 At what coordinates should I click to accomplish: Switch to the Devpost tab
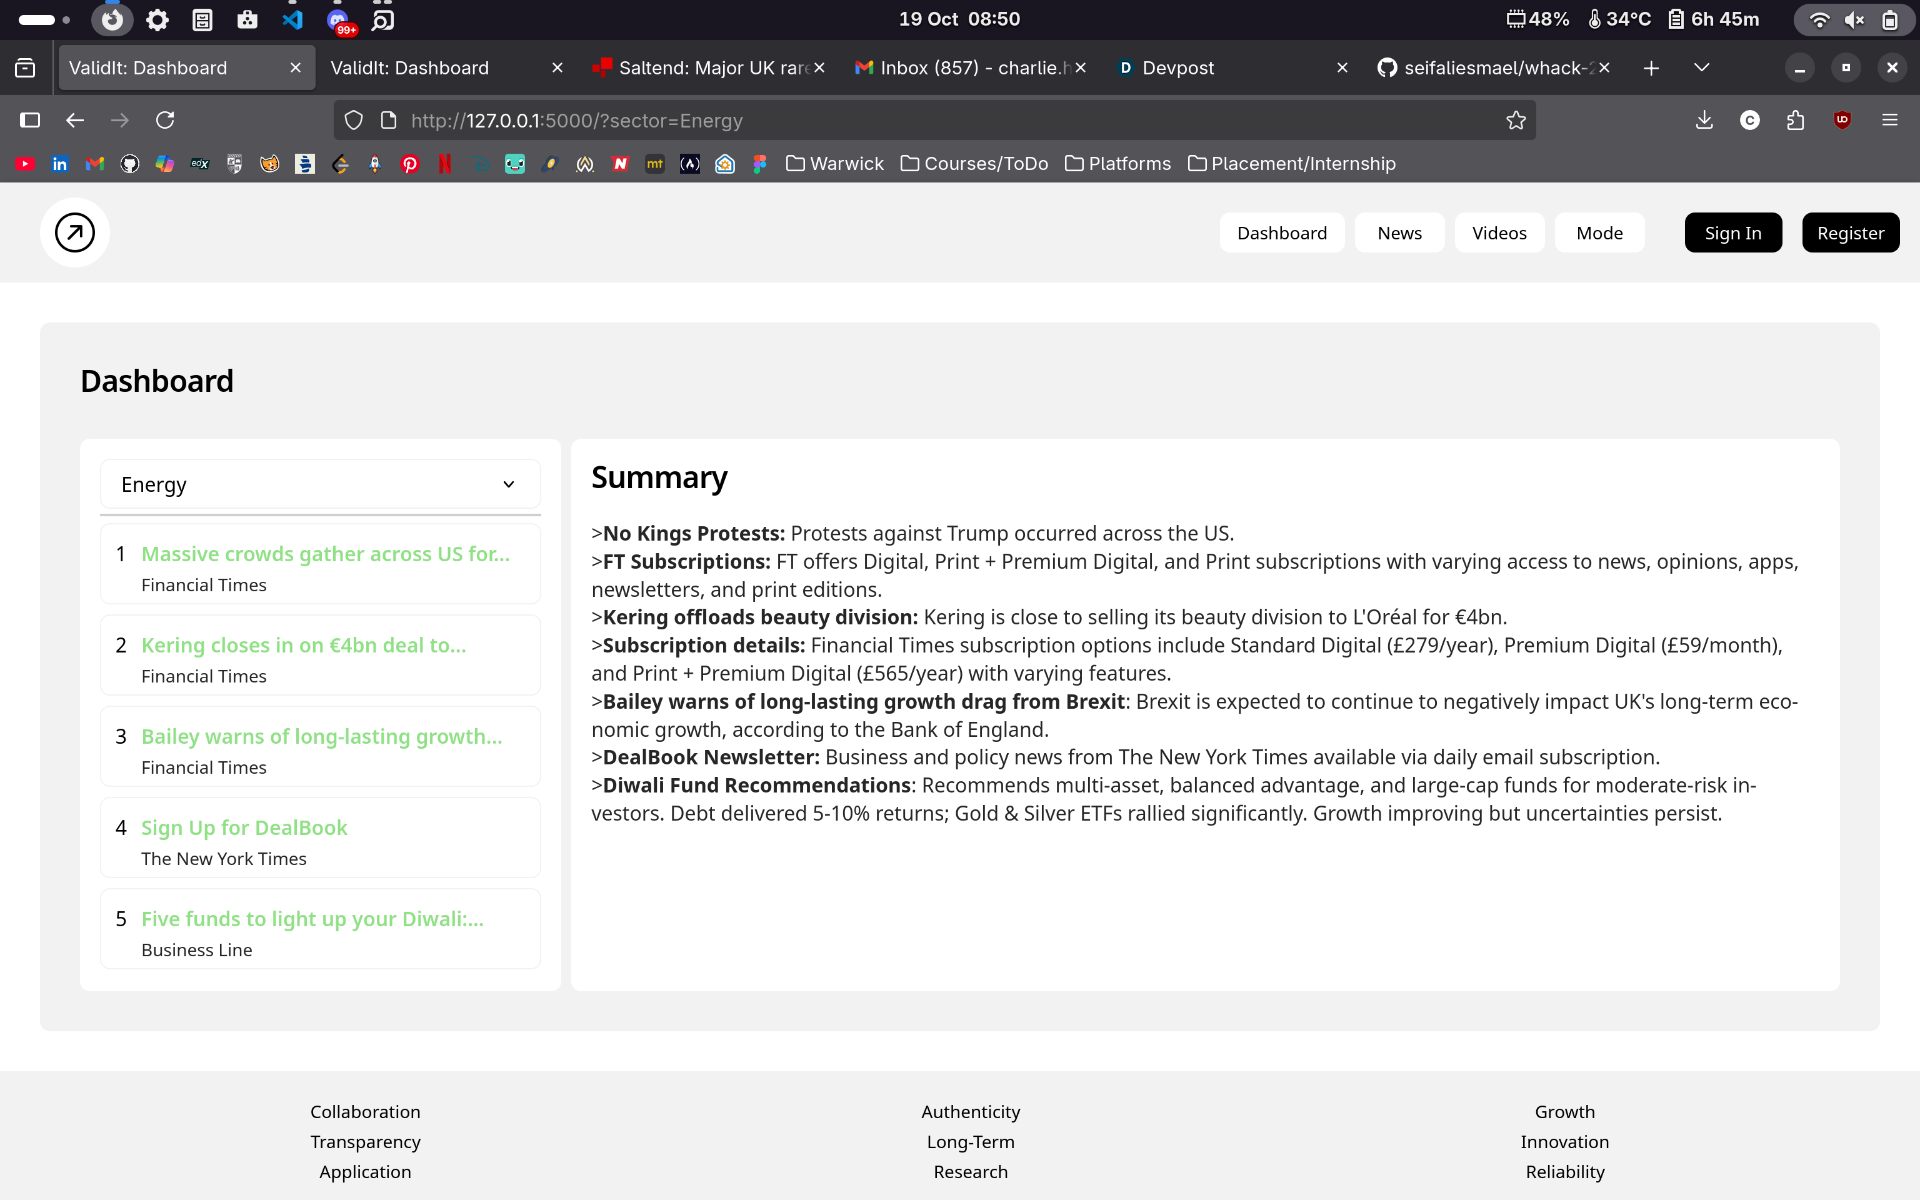1177,68
